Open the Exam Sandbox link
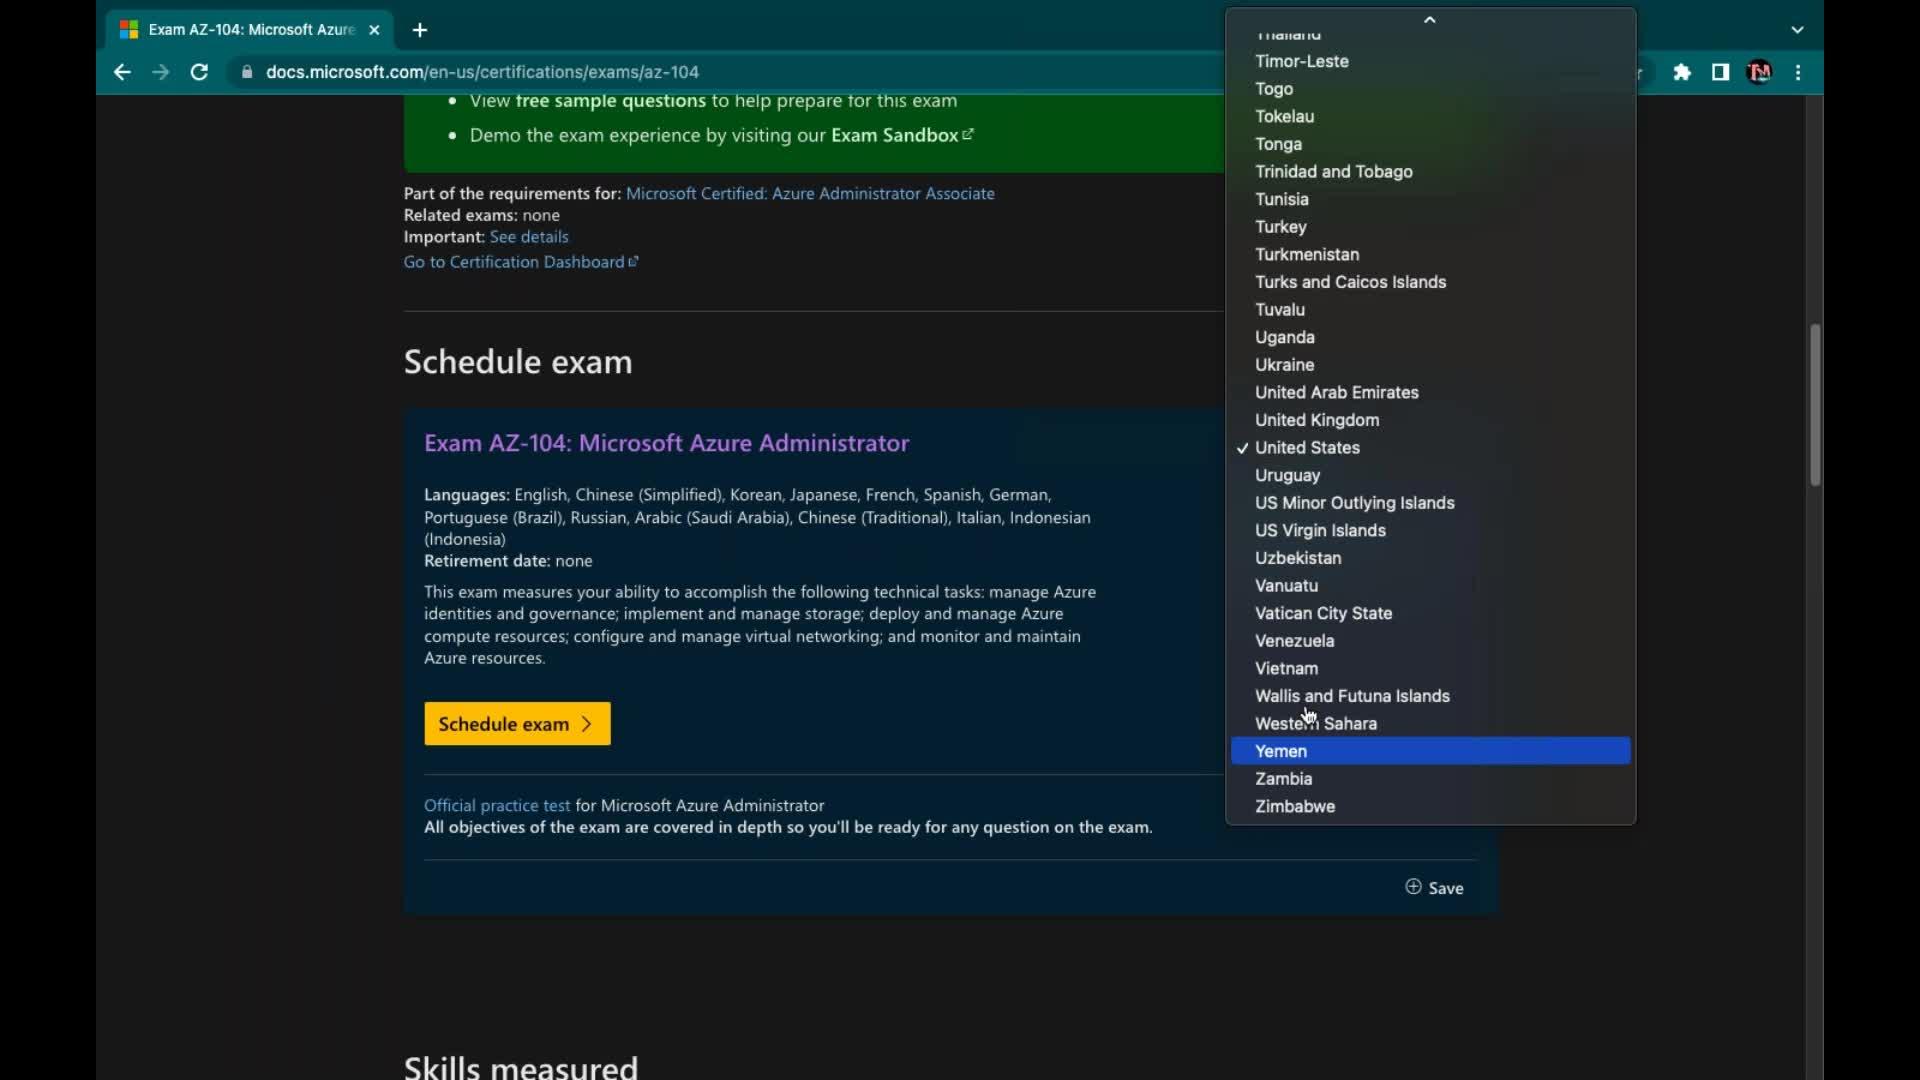Screen dimensions: 1920x1080 (902, 135)
